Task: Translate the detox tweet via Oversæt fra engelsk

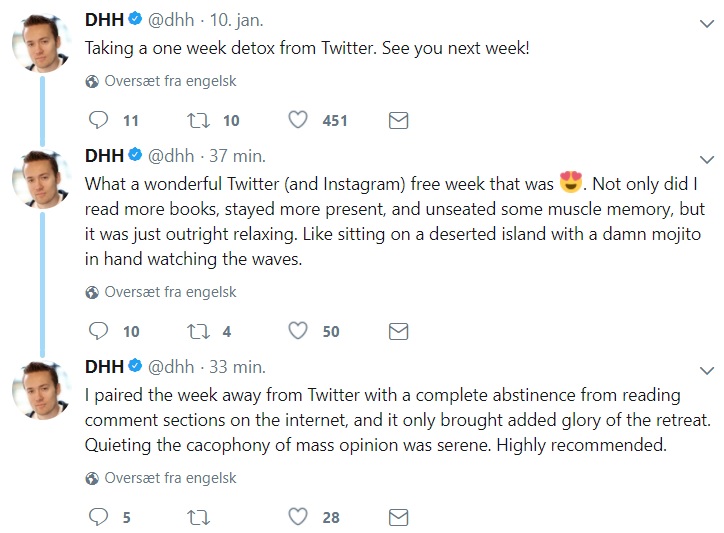Action: tap(170, 82)
